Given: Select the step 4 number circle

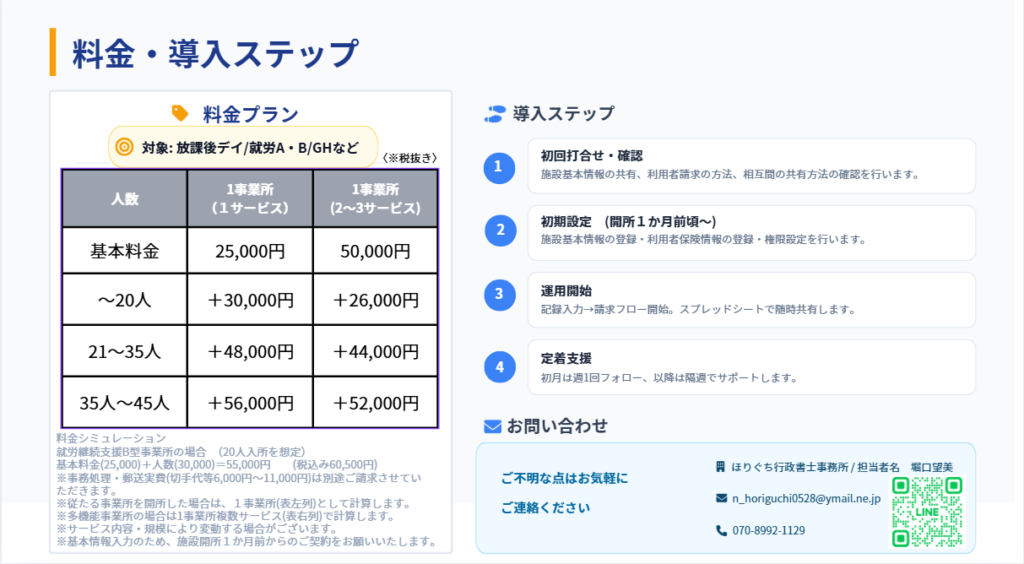Looking at the screenshot, I should [499, 366].
